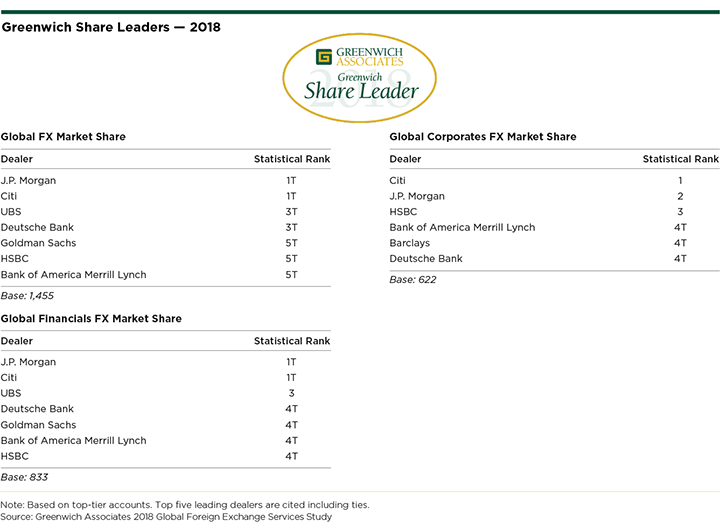Click Dealer header in Global FX table
Screen dimensions: 720x532
click(x=17, y=159)
